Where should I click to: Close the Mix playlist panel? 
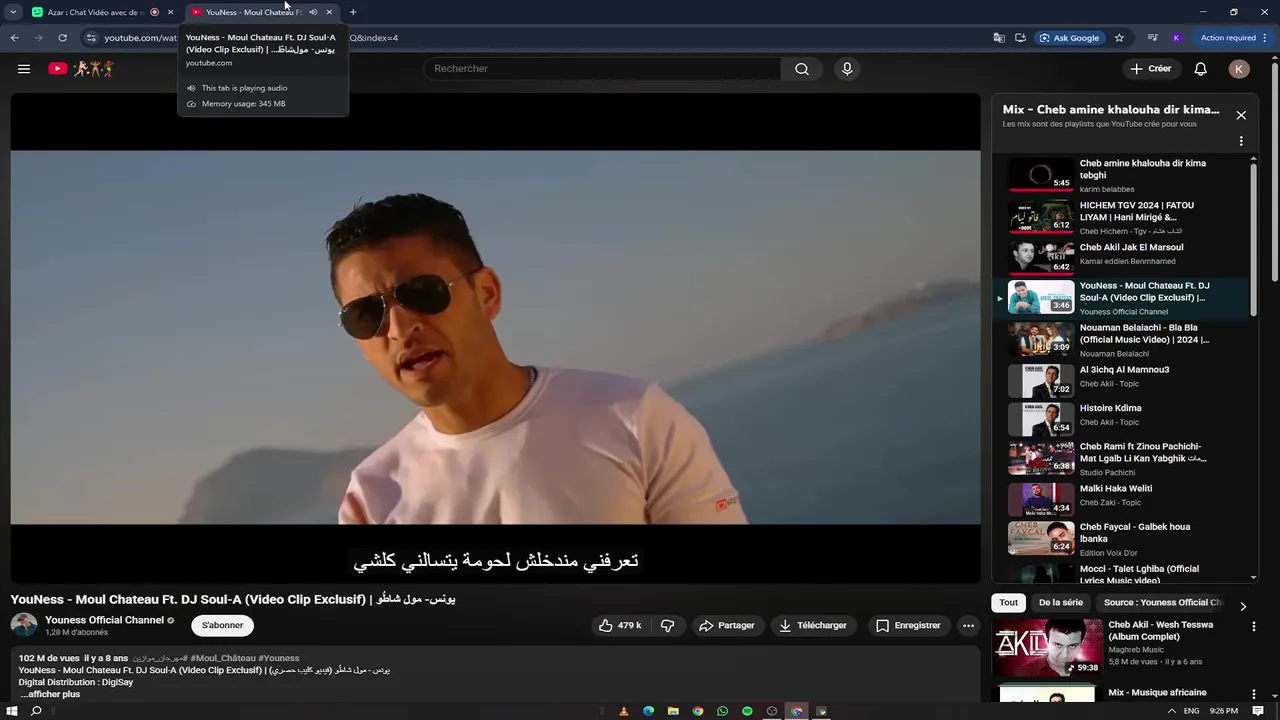point(1241,115)
